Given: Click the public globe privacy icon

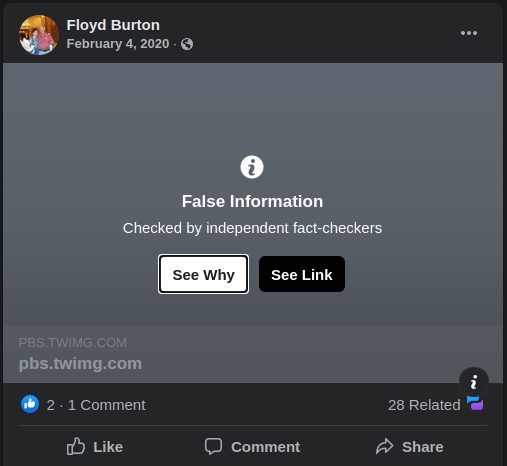Looking at the screenshot, I should pos(187,44).
